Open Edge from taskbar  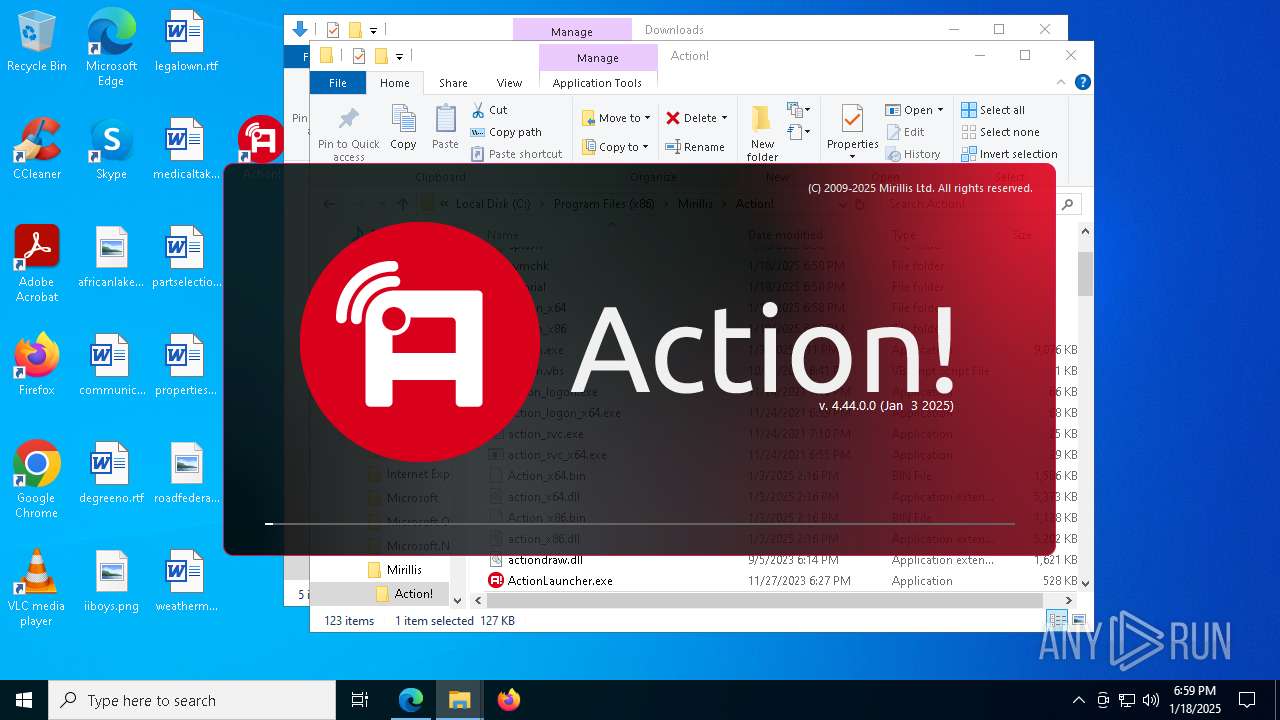pos(411,700)
